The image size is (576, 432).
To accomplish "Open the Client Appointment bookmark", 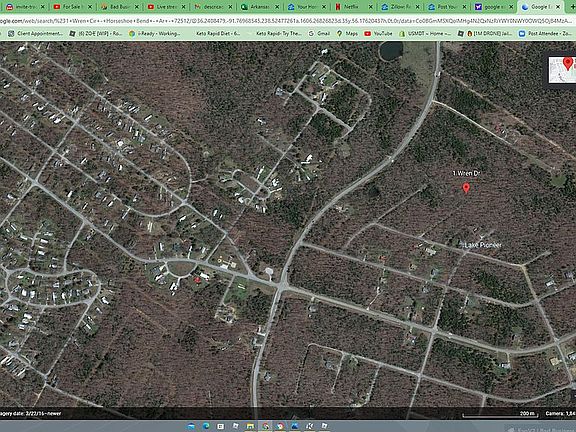I will [36, 33].
